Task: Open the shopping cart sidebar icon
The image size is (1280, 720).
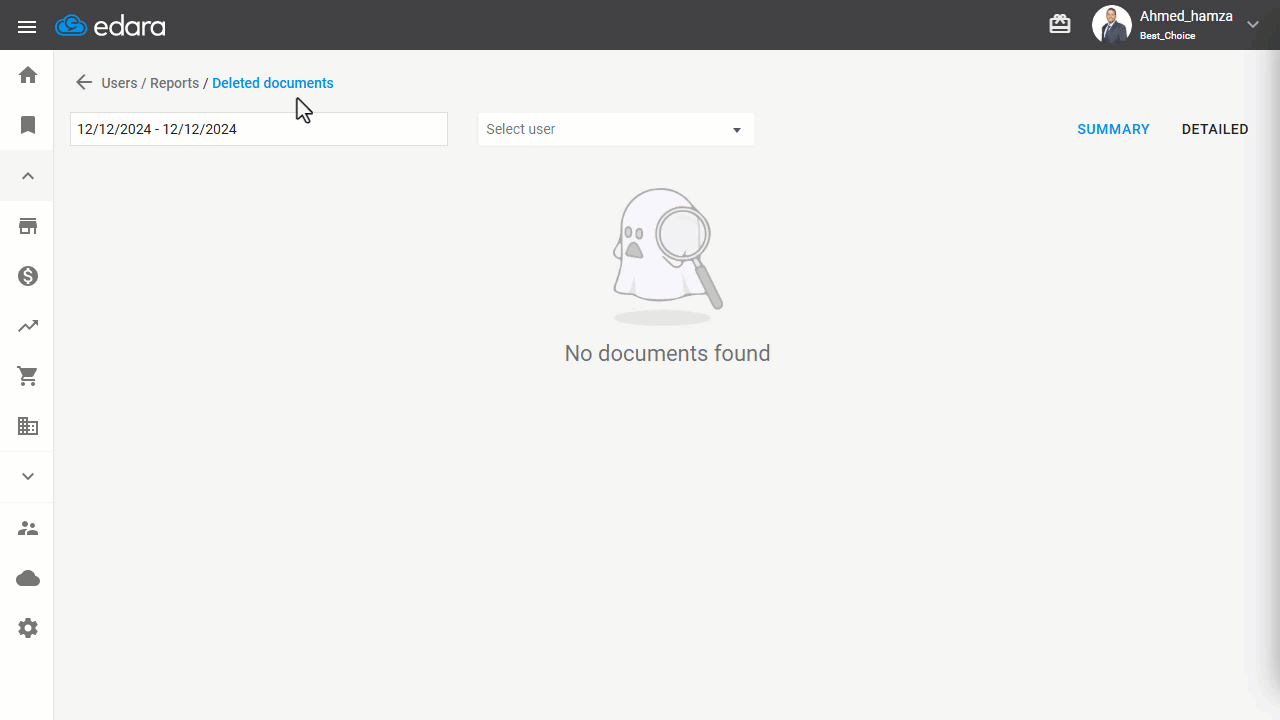Action: 28,376
